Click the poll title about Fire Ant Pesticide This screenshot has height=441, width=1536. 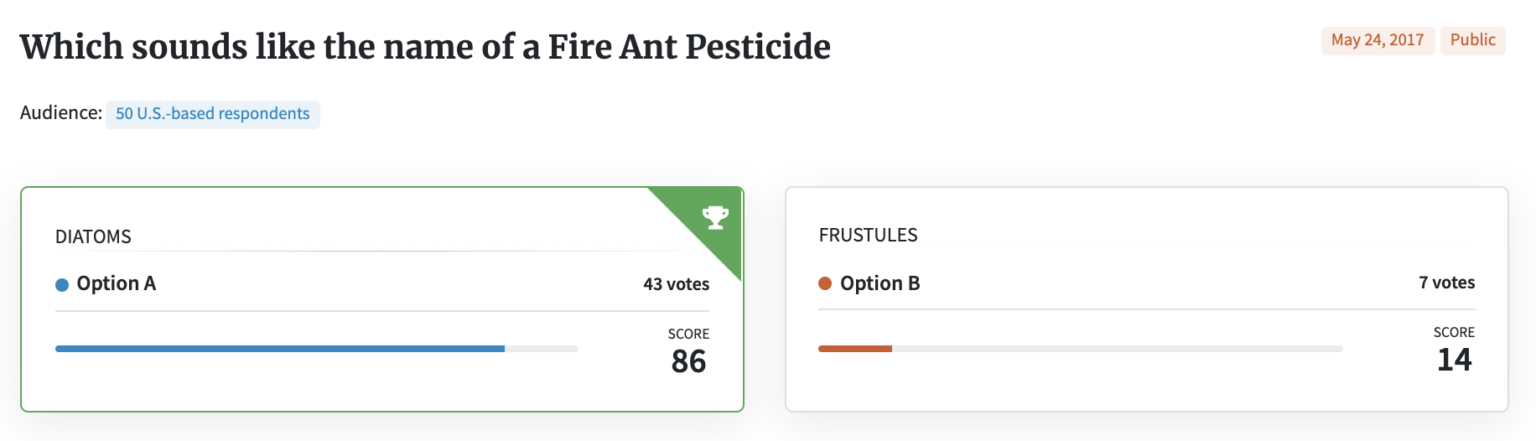tap(425, 47)
